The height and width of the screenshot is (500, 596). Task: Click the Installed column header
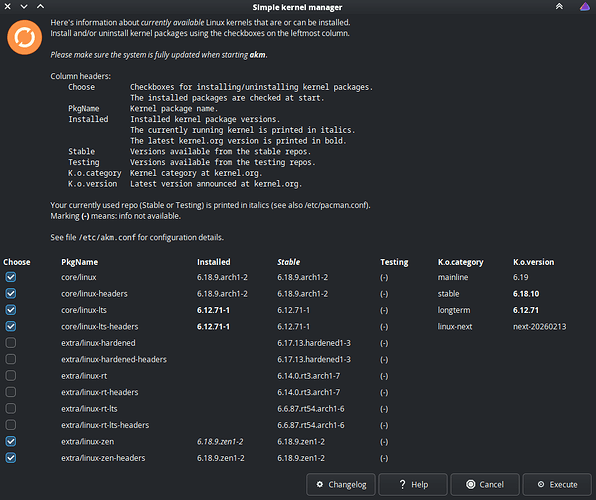click(214, 262)
